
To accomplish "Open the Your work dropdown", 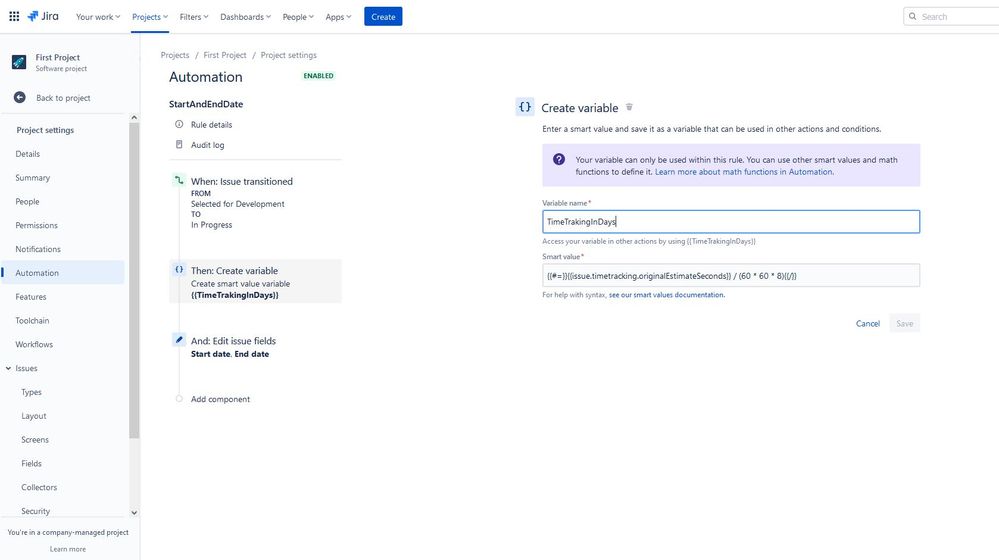I will 98,17.
